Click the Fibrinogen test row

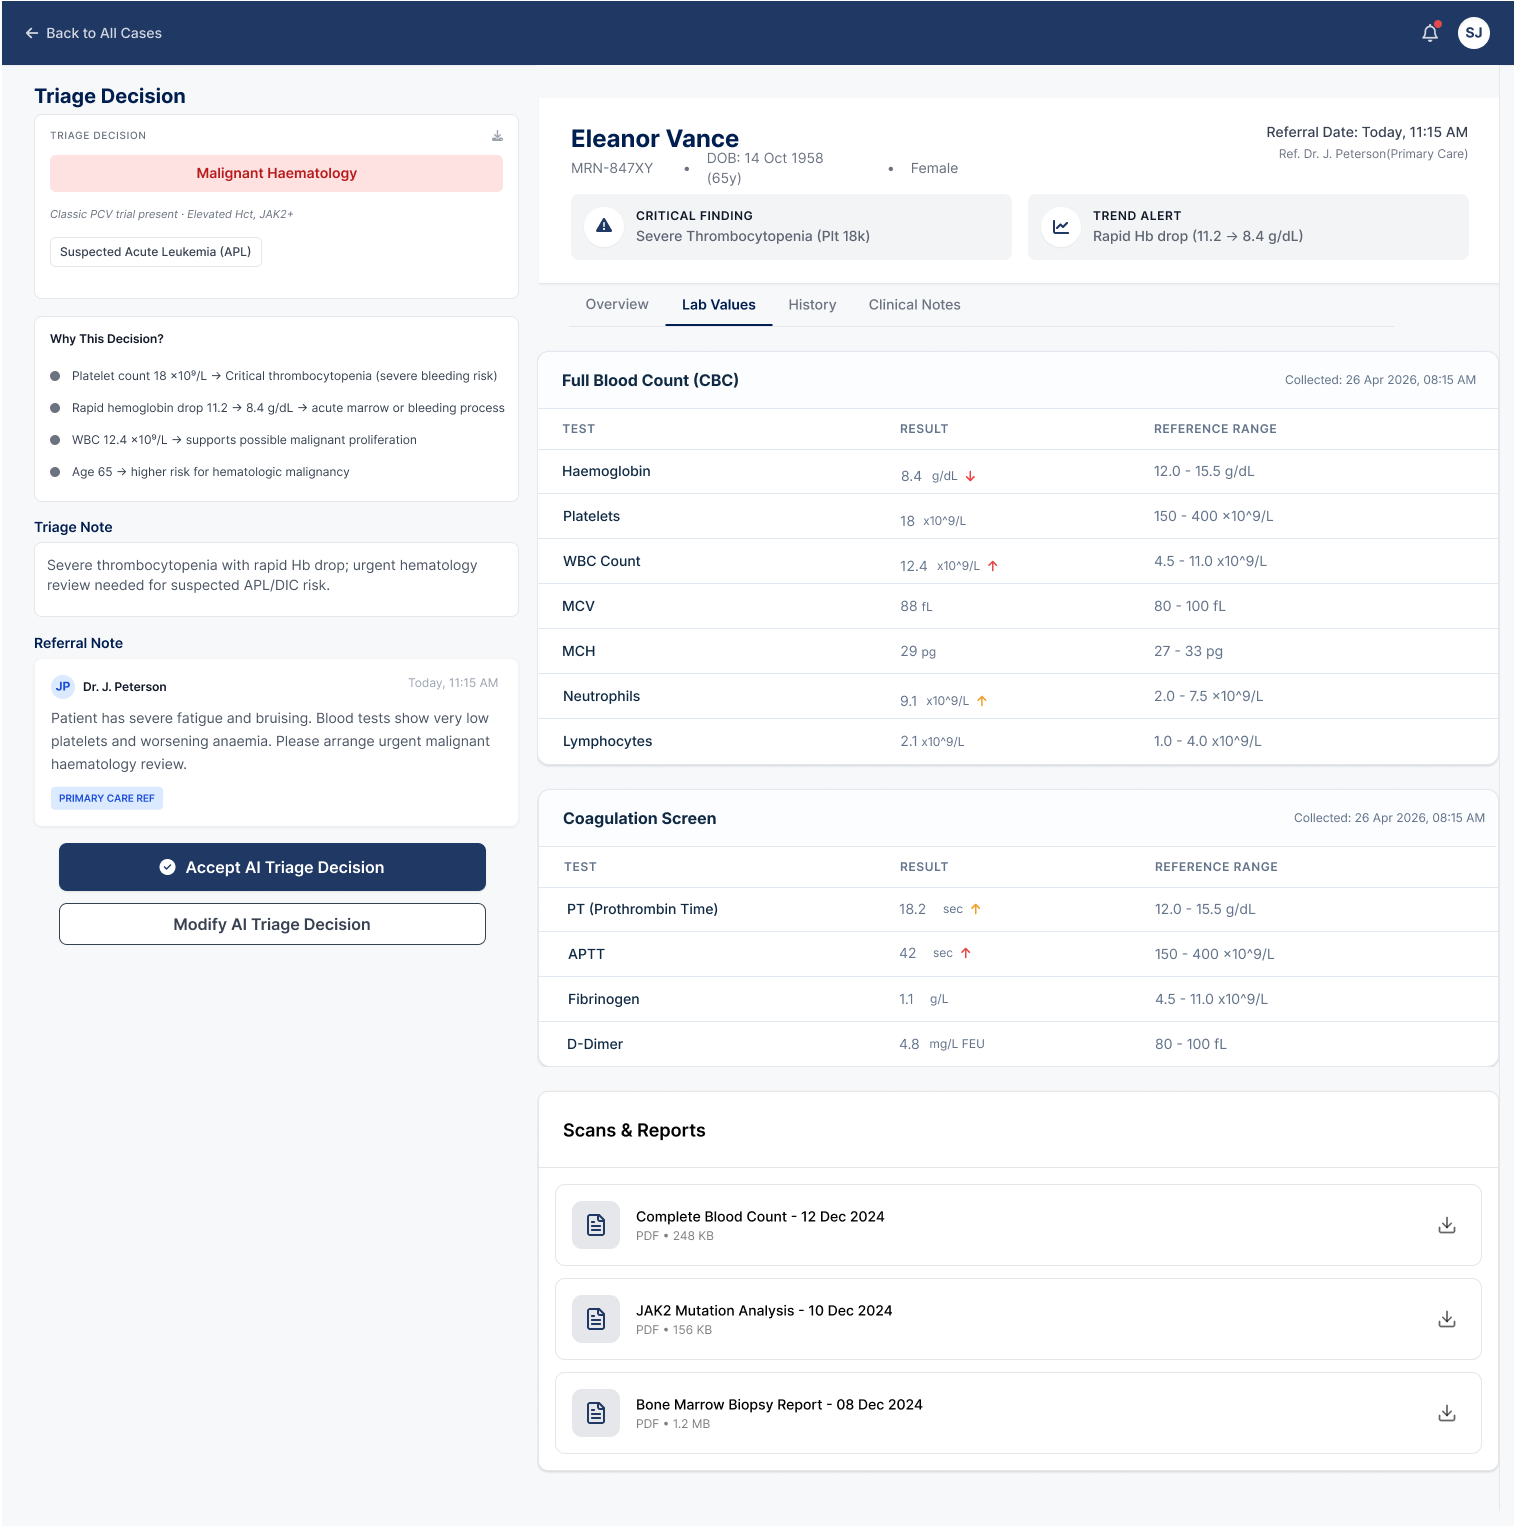coord(1018,999)
